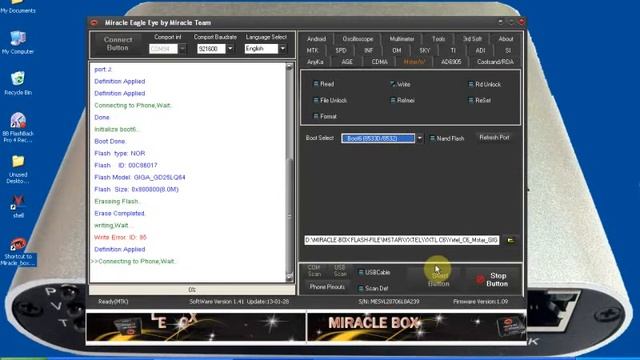The width and height of the screenshot is (640, 360).
Task: Select Shortcut to Miracle_box desktop icon
Action: 18,252
